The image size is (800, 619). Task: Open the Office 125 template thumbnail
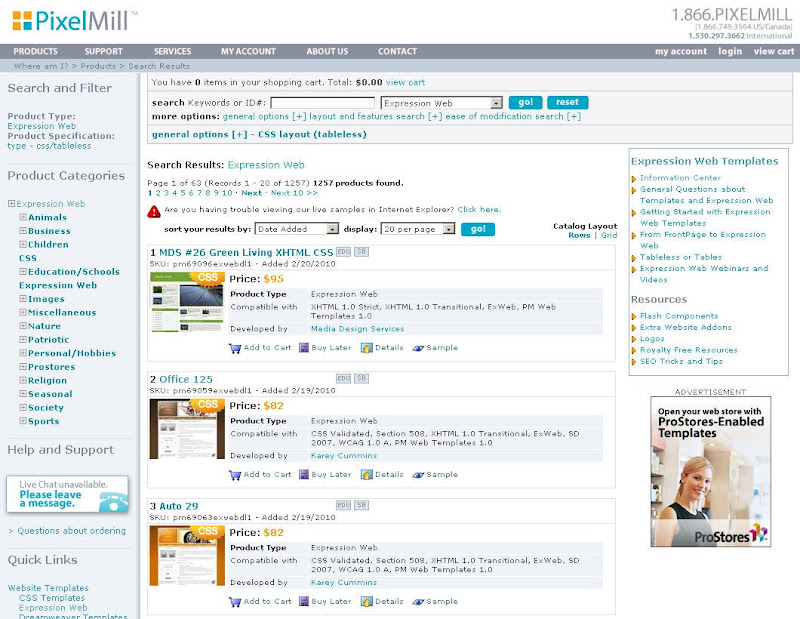tap(187, 429)
